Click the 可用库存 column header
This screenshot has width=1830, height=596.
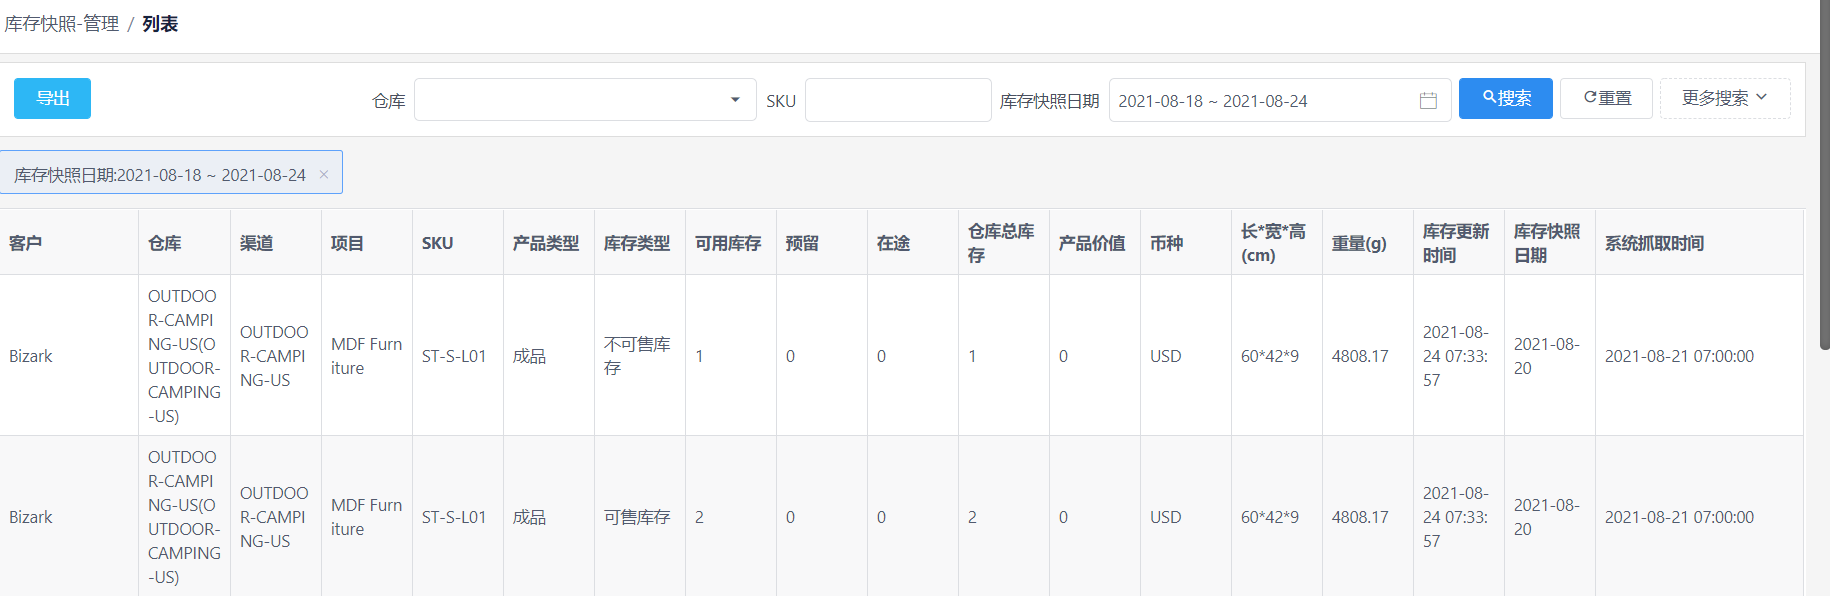point(730,243)
